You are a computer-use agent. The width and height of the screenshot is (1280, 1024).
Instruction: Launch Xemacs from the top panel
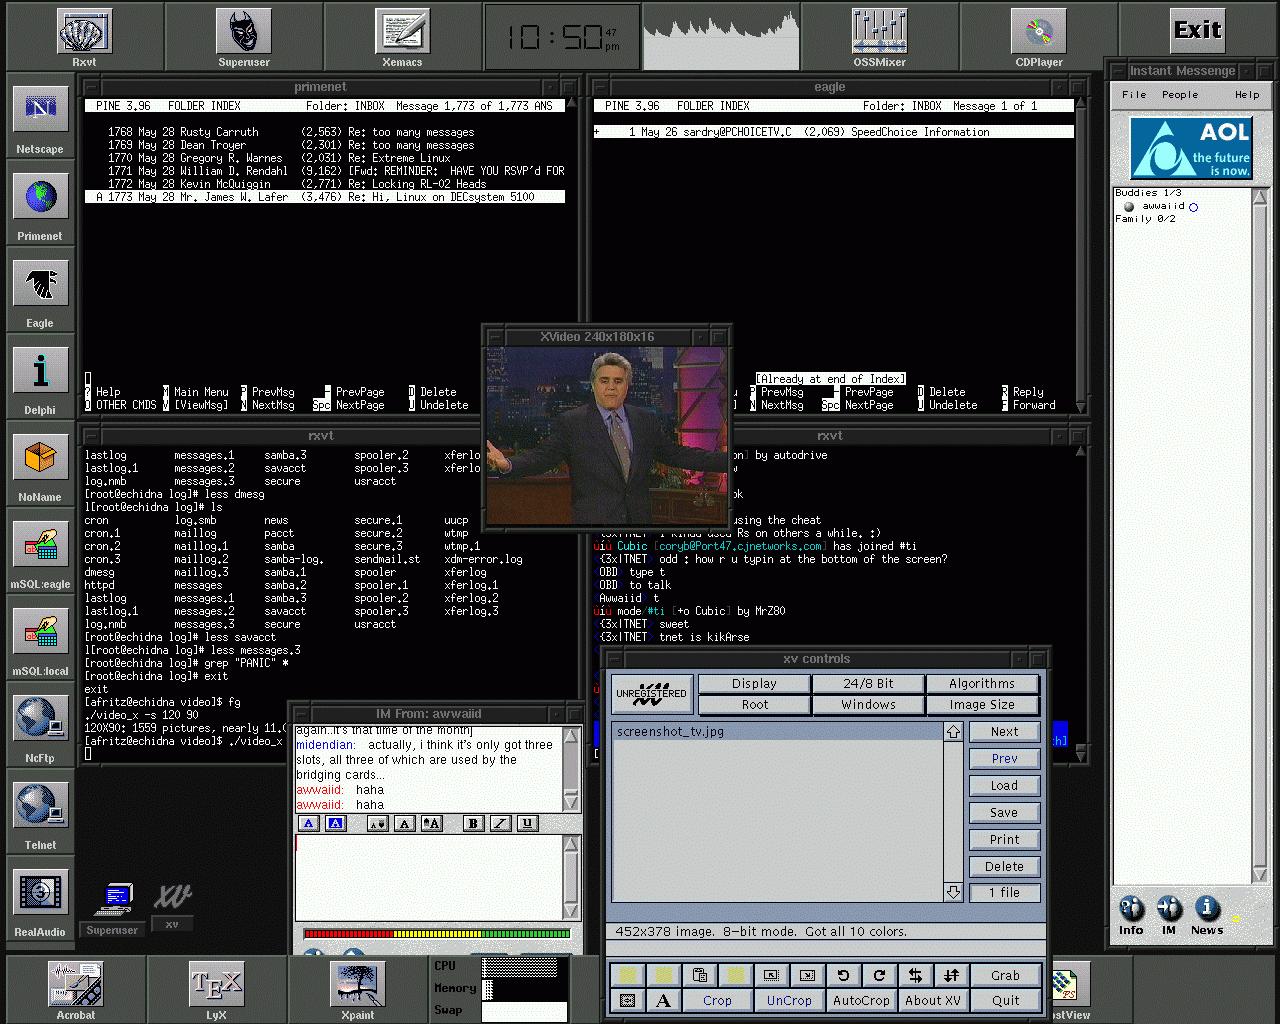(402, 33)
